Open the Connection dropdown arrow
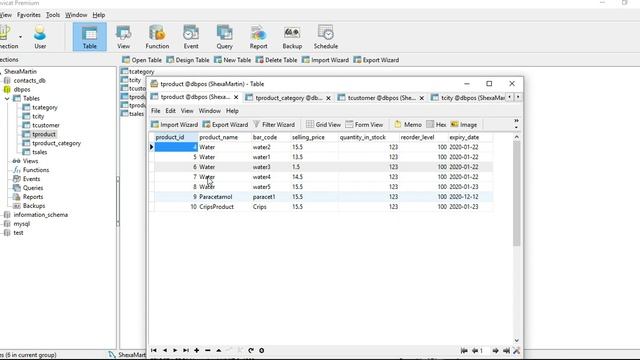640x360 pixels. pyautogui.click(x=20, y=37)
